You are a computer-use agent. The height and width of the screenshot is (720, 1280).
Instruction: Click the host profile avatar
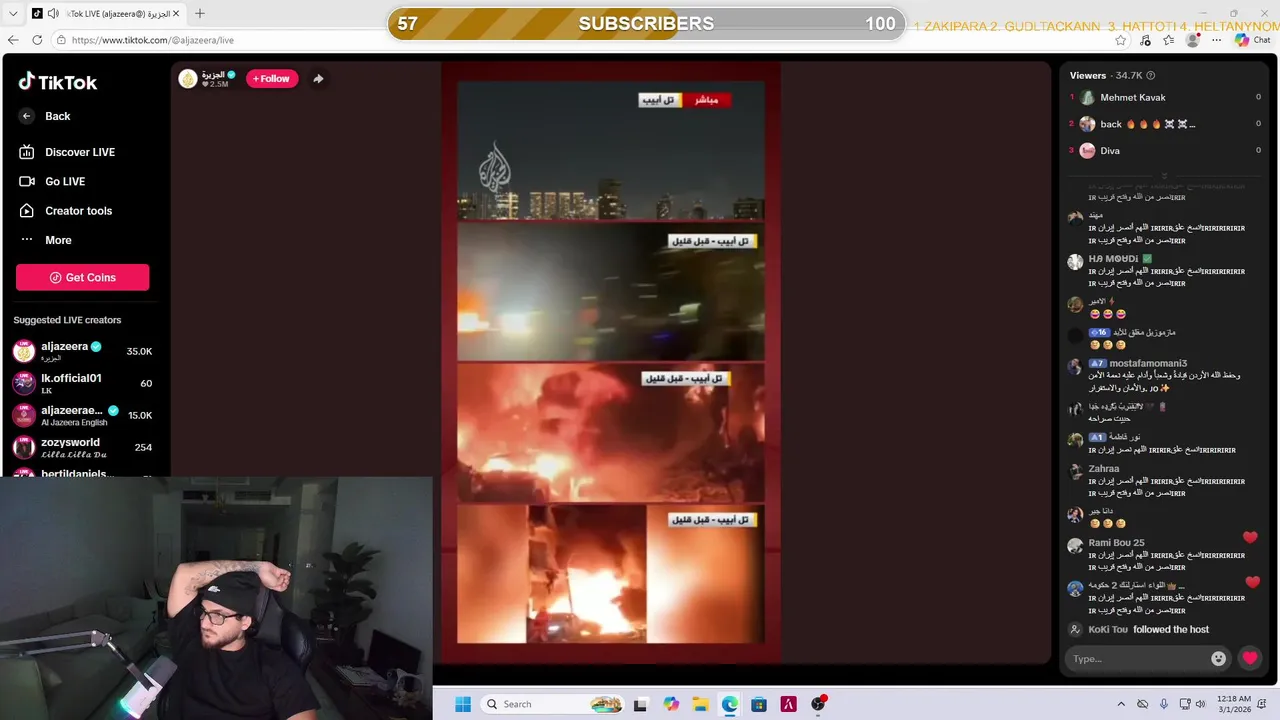click(188, 79)
